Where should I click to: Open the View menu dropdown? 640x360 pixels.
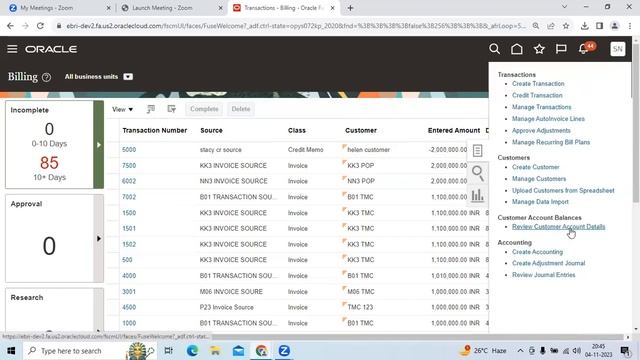click(x=122, y=109)
